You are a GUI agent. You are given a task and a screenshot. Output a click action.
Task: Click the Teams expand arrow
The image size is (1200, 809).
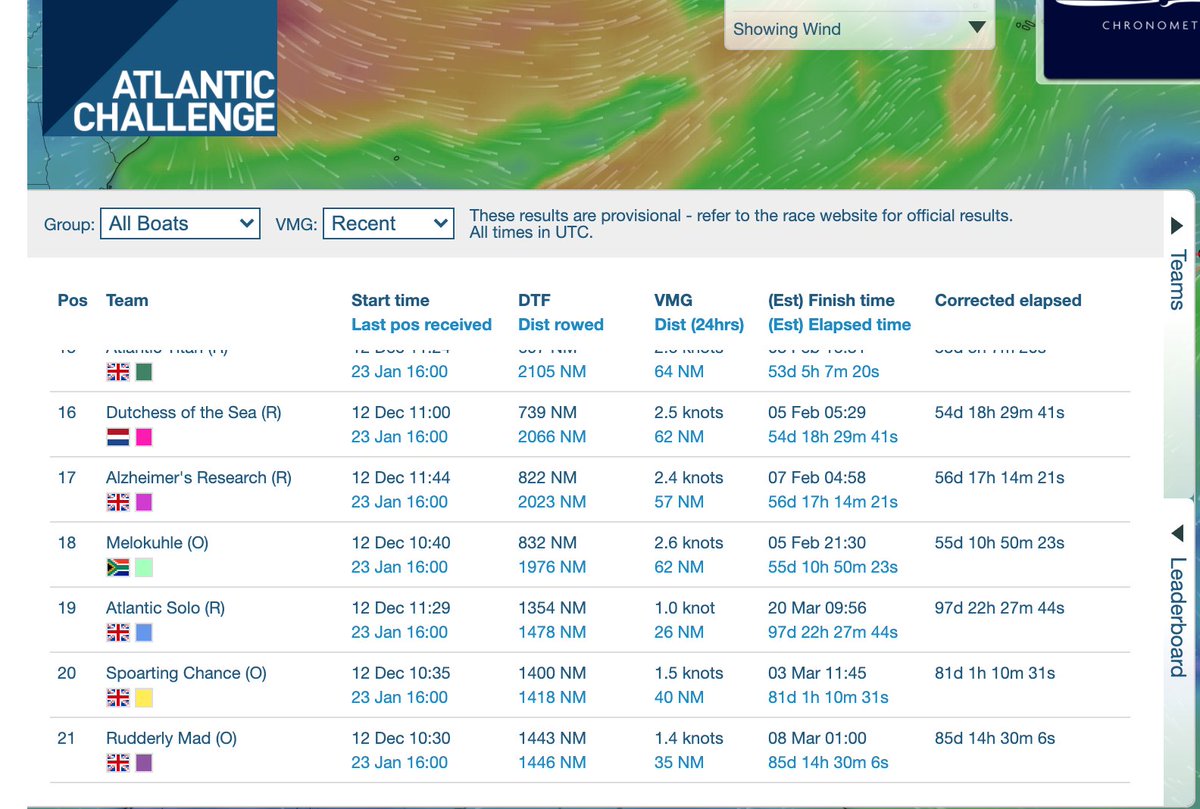click(1178, 226)
